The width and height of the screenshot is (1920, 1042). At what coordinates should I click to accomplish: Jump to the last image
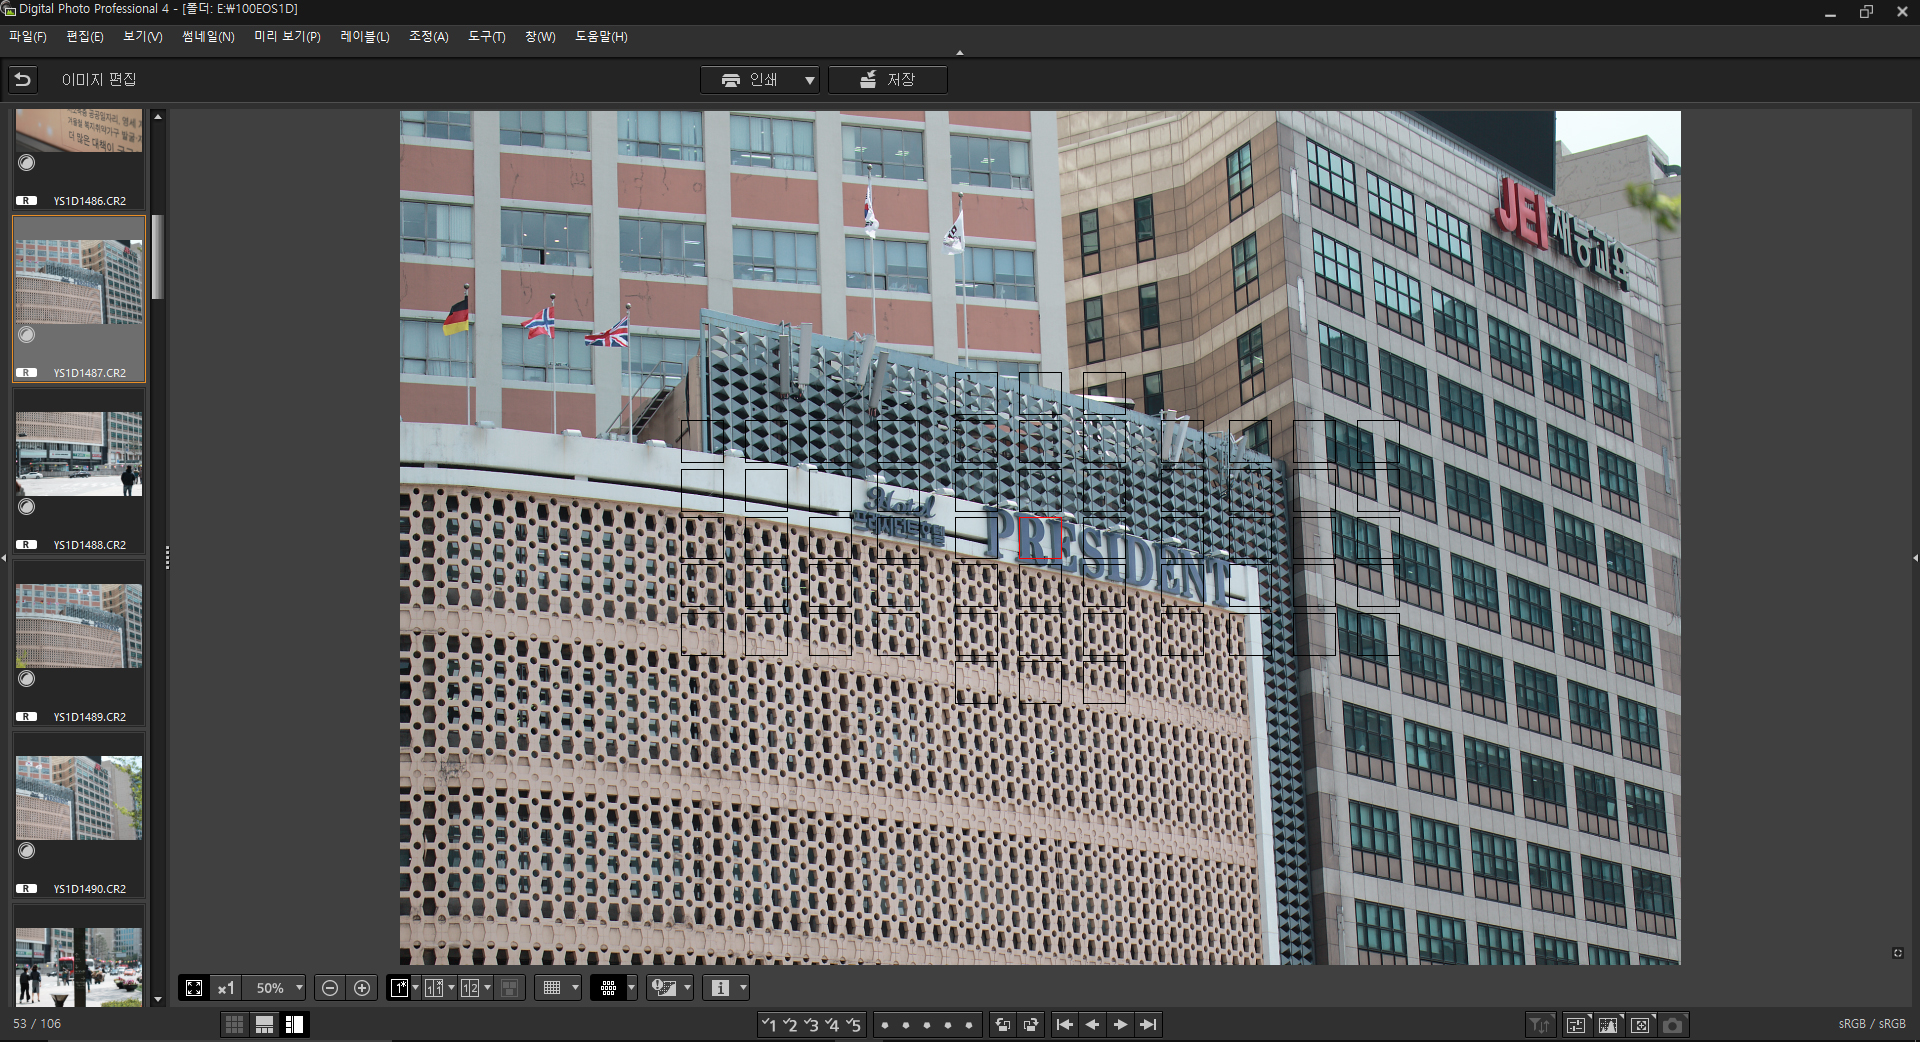1149,1024
